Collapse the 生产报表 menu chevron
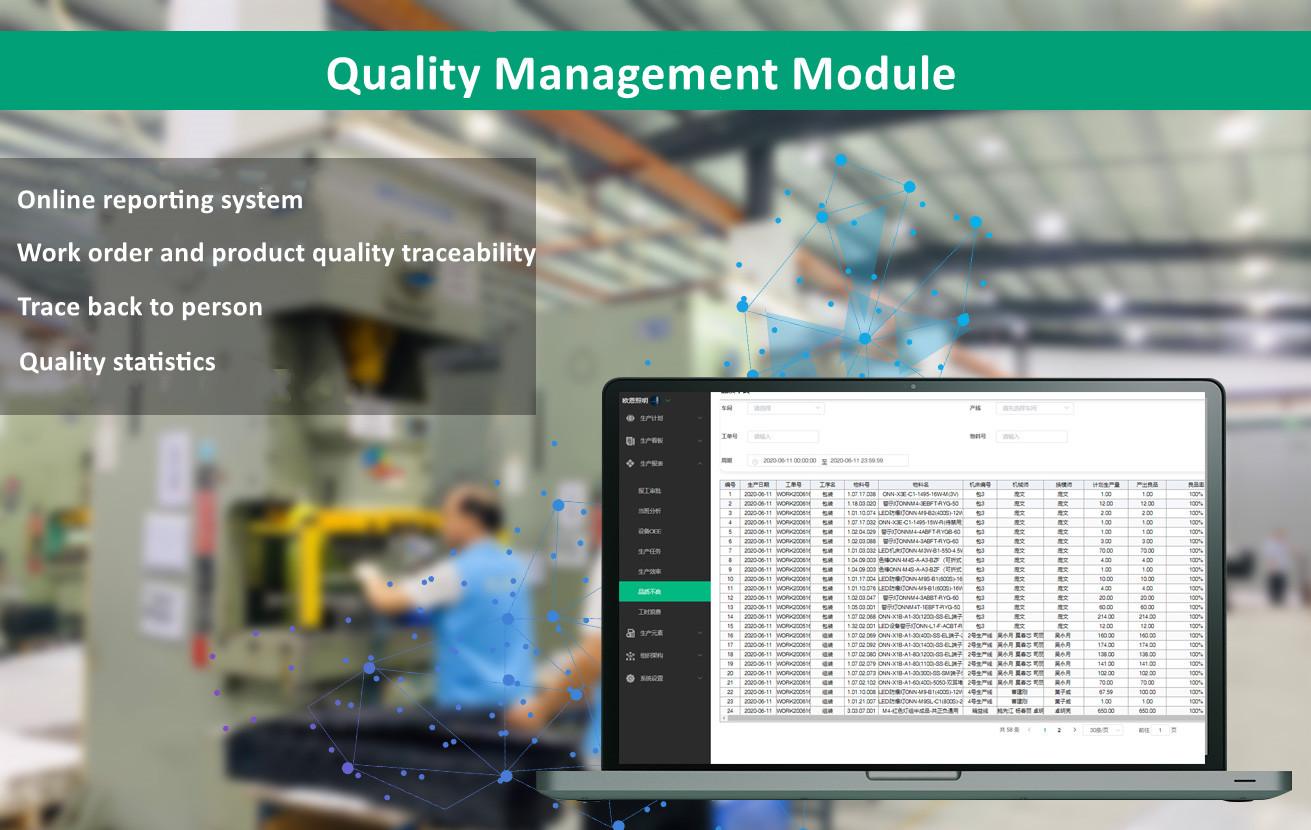Screen dimensions: 1311x830 pos(699,464)
